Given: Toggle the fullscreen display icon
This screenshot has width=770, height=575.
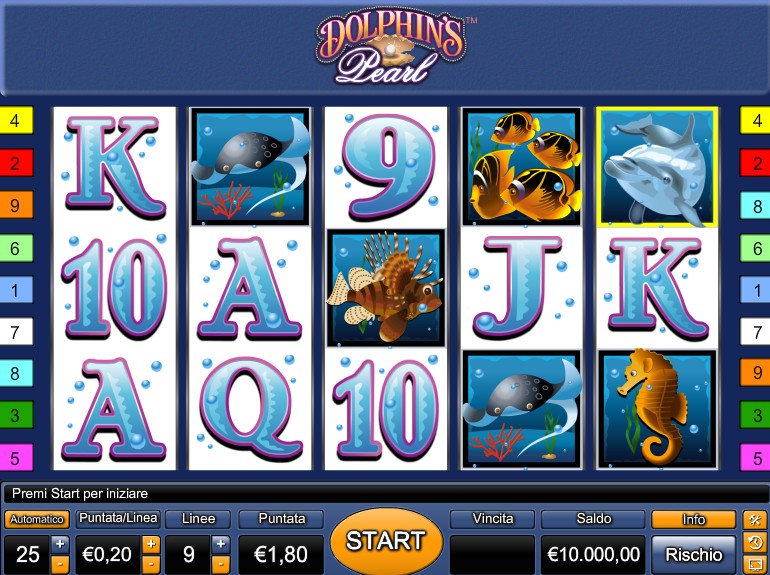Looking at the screenshot, I should pos(755,564).
